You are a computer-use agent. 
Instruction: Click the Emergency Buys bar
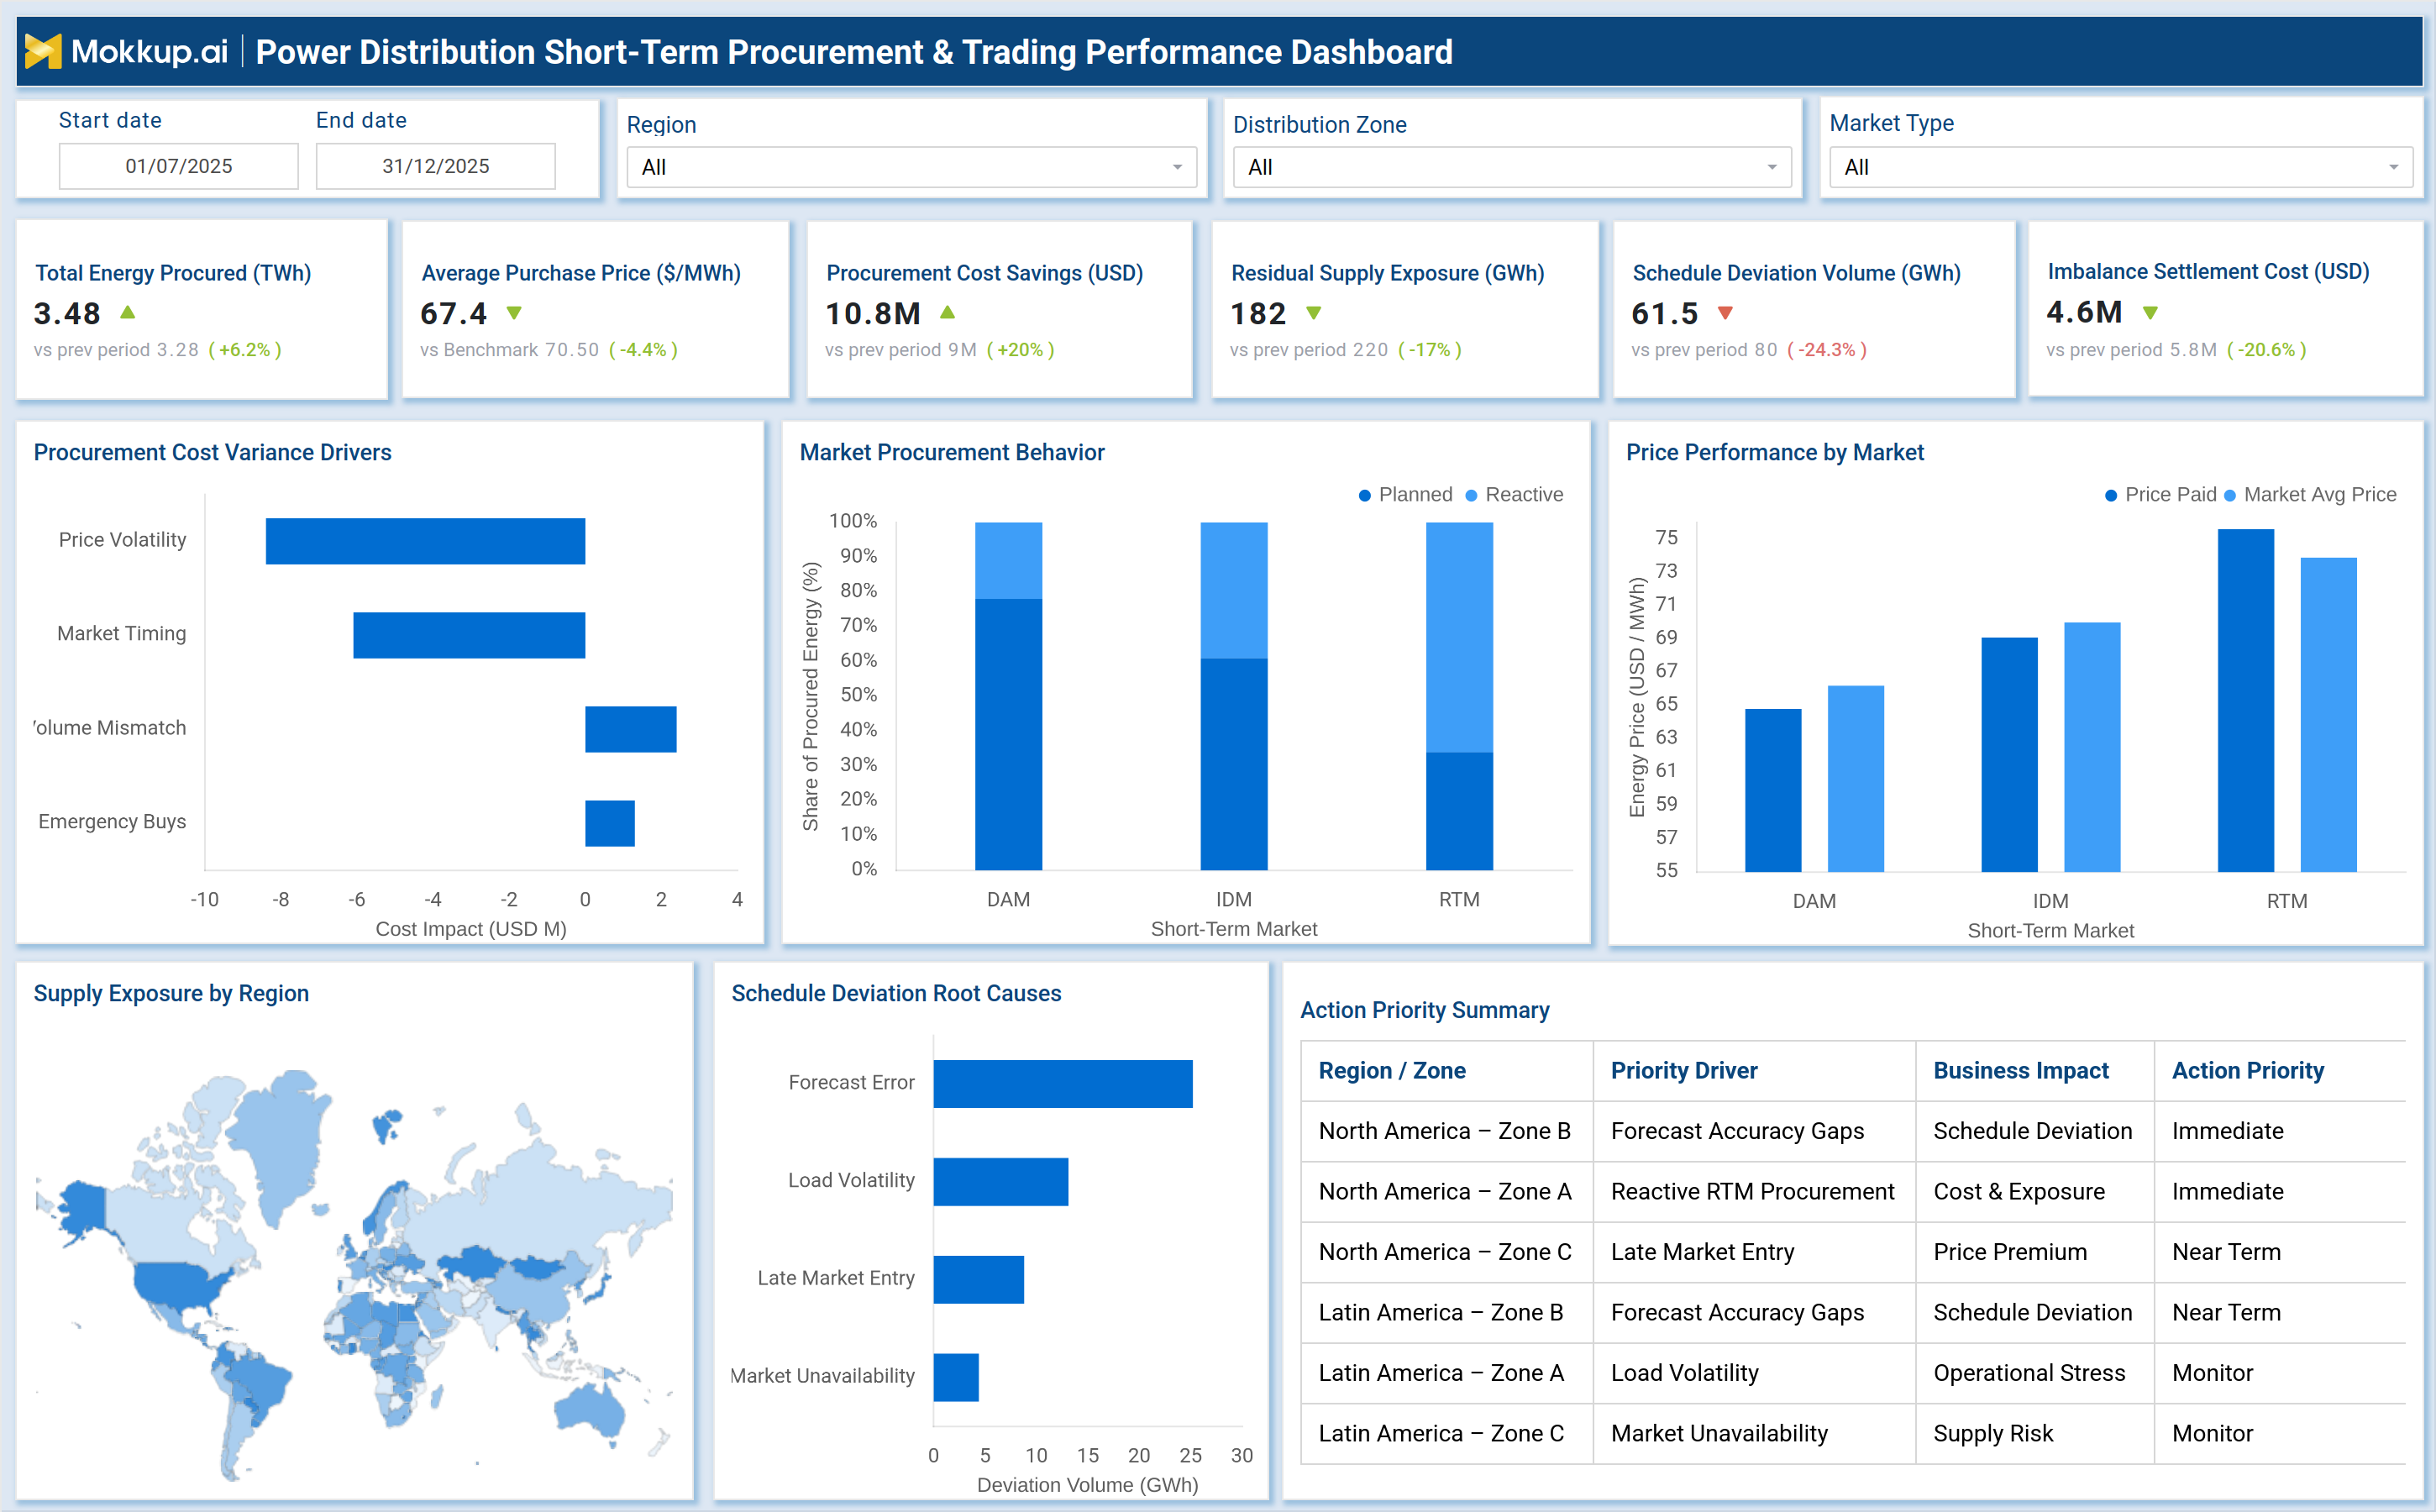point(610,823)
